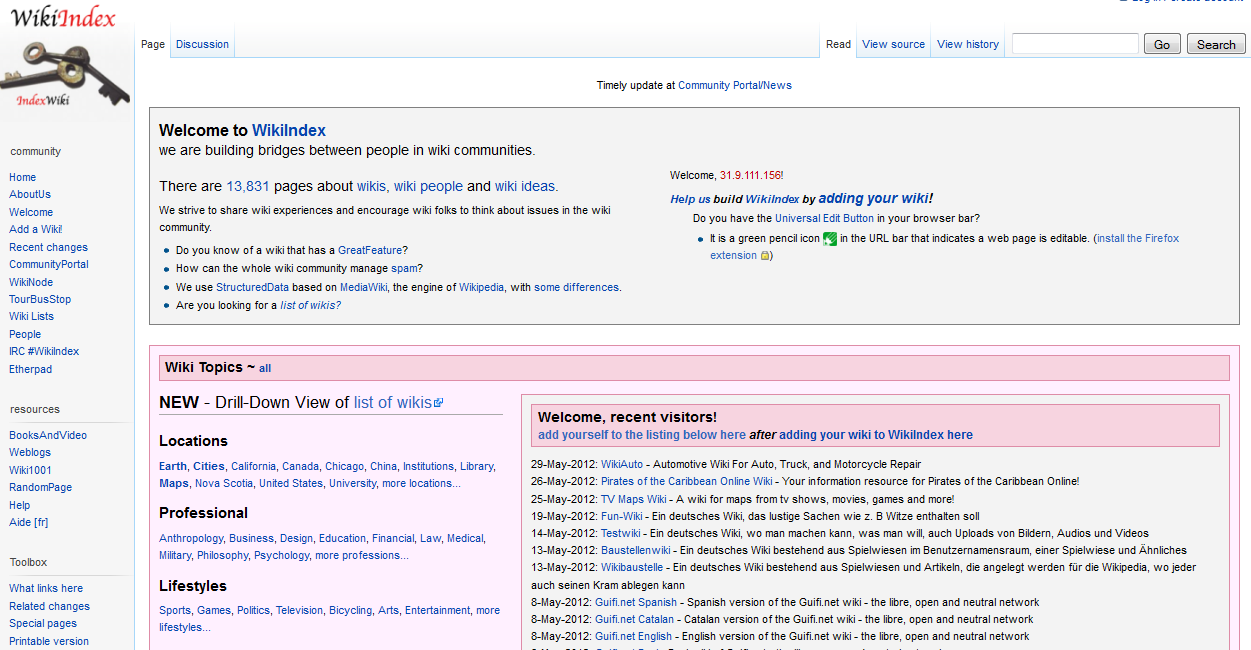Click the adding your wiki link

point(874,198)
